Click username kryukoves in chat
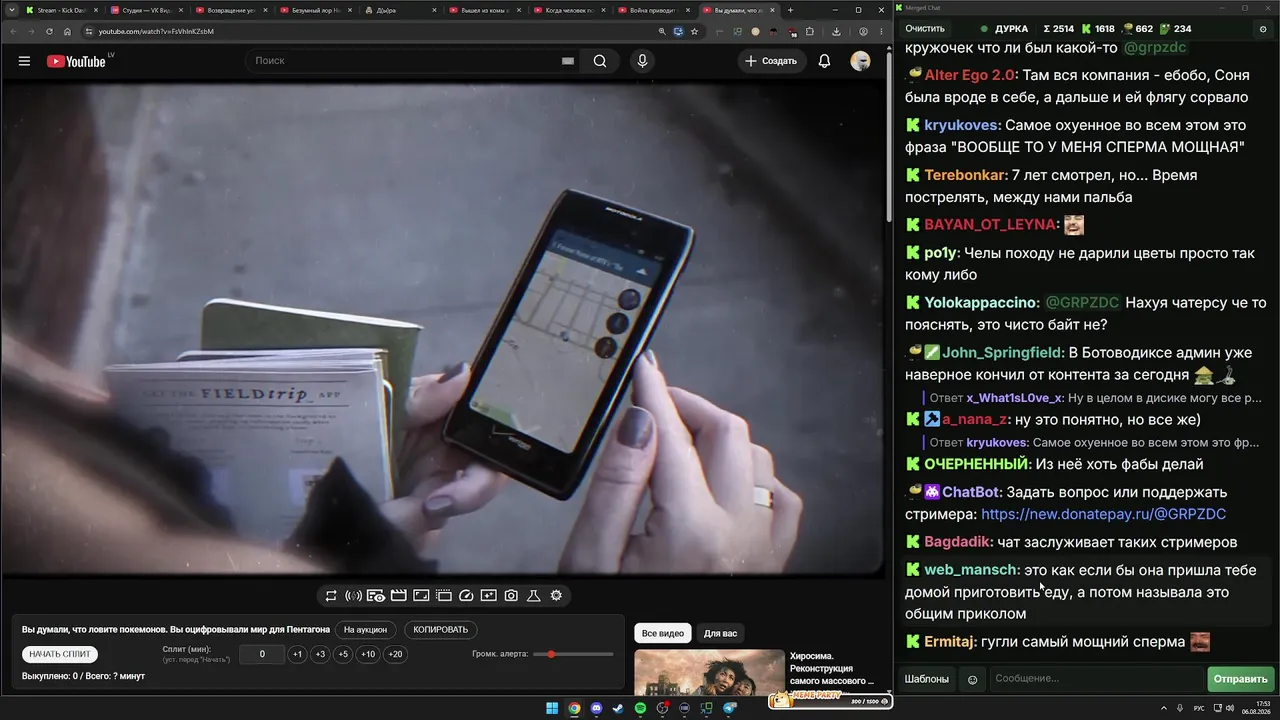Screen dimensions: 1280x720 [x=961, y=125]
